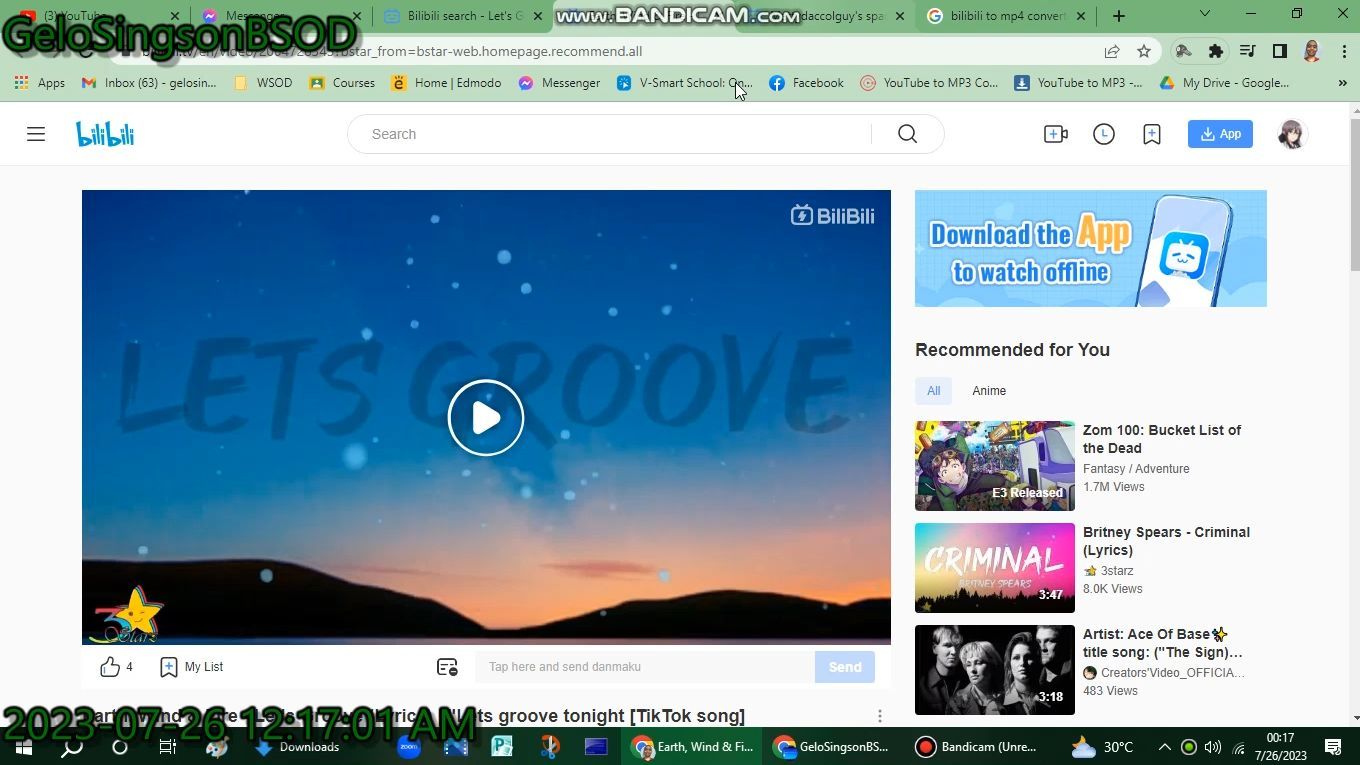Open watch history clock icon
The width and height of the screenshot is (1360, 765).
pos(1104,134)
